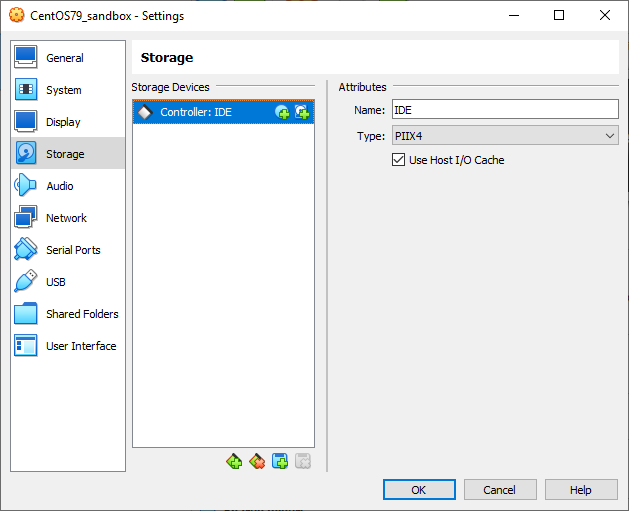Image resolution: width=629 pixels, height=511 pixels.
Task: Open the Shared Folders settings
Action: coord(82,314)
